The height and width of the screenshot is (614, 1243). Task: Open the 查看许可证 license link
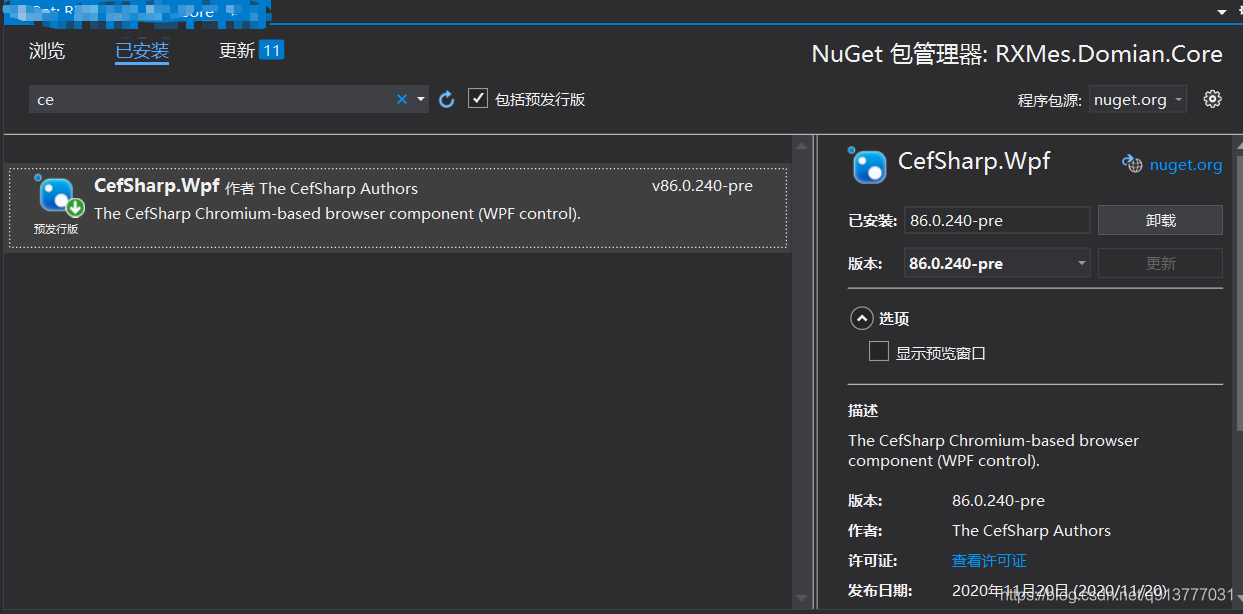[x=988, y=560]
